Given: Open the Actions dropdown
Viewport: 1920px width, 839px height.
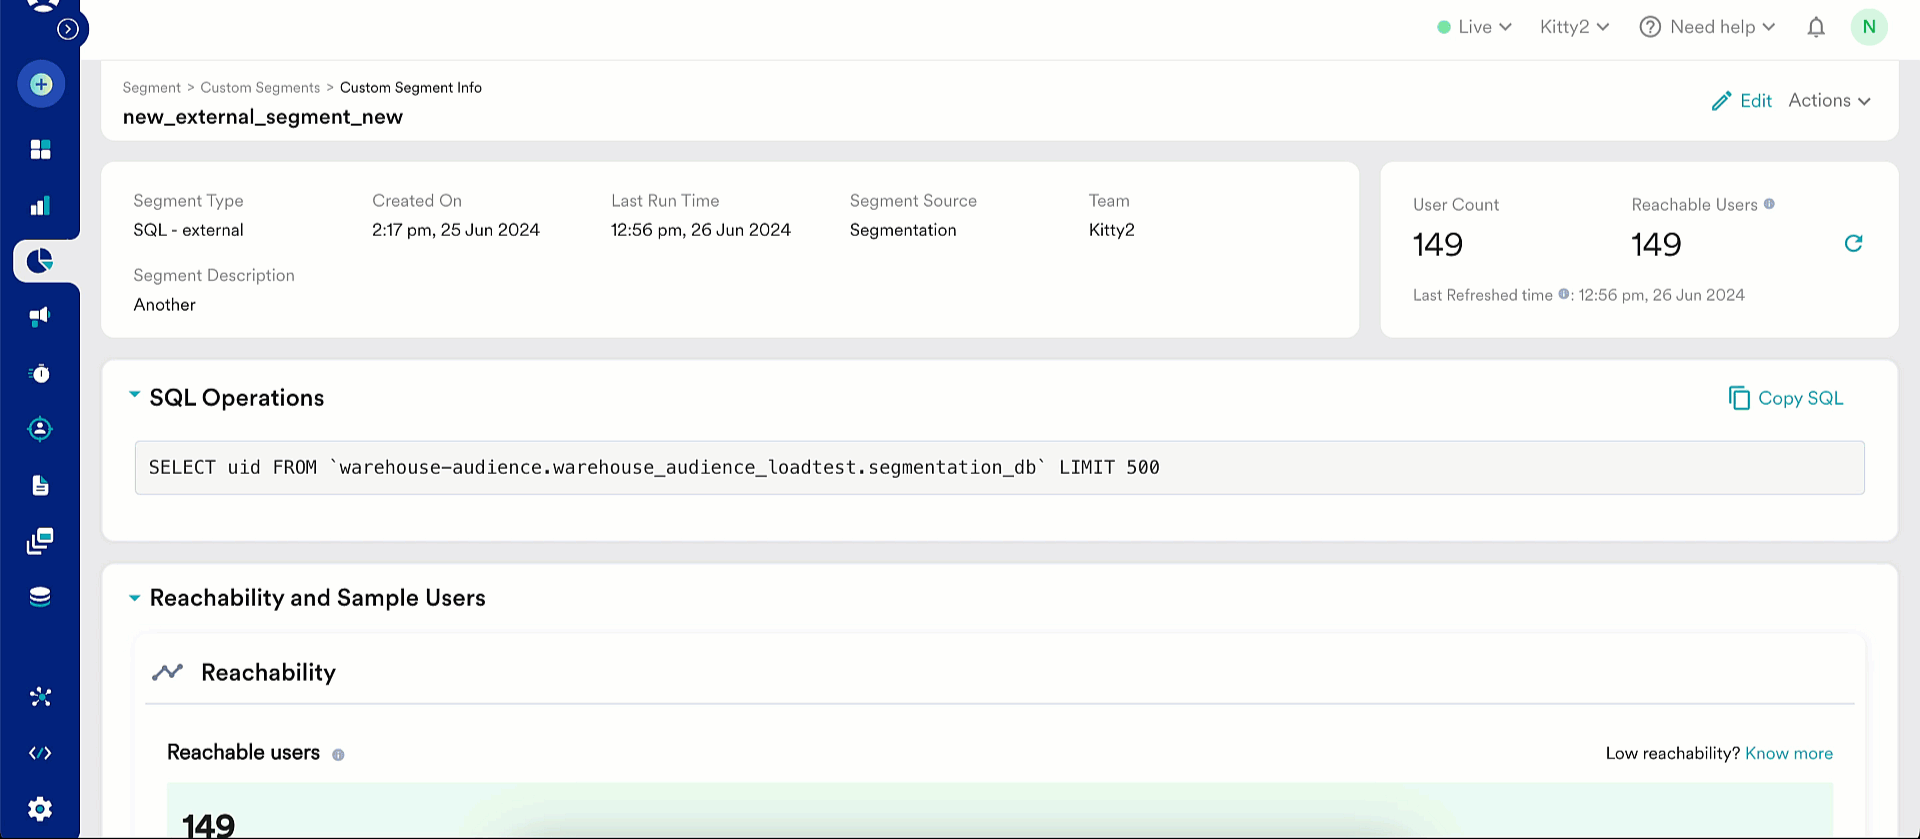Looking at the screenshot, I should (x=1829, y=100).
